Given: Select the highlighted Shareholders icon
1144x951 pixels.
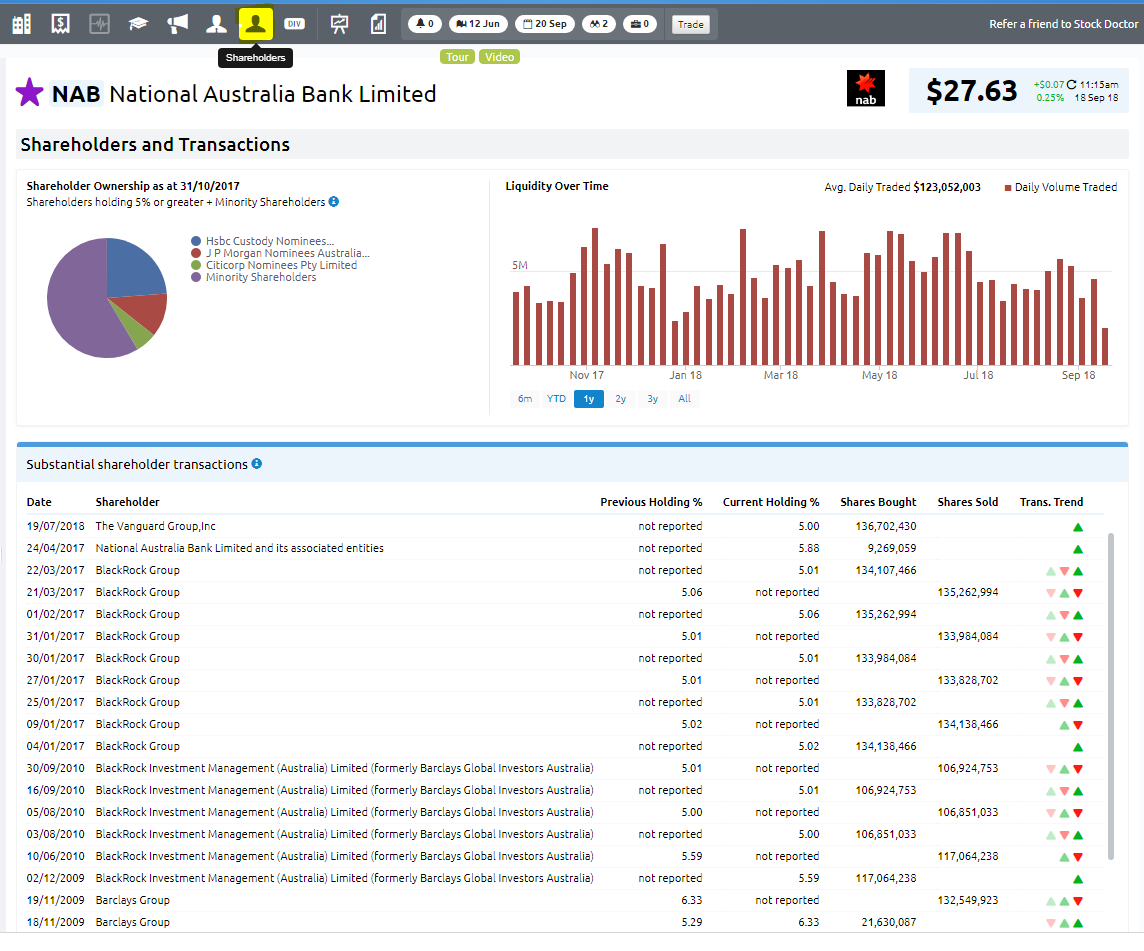Looking at the screenshot, I should [255, 24].
